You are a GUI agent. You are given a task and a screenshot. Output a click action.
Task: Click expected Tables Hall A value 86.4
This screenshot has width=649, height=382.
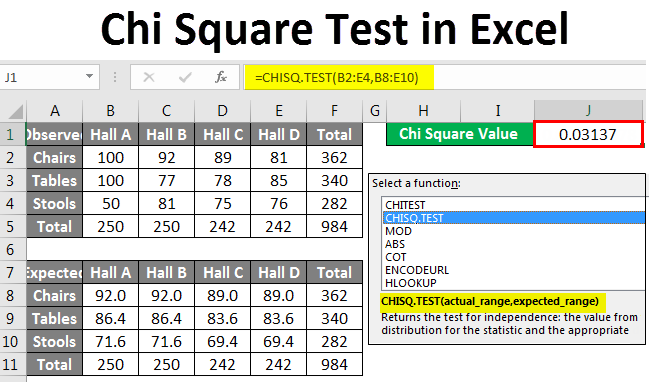(111, 318)
